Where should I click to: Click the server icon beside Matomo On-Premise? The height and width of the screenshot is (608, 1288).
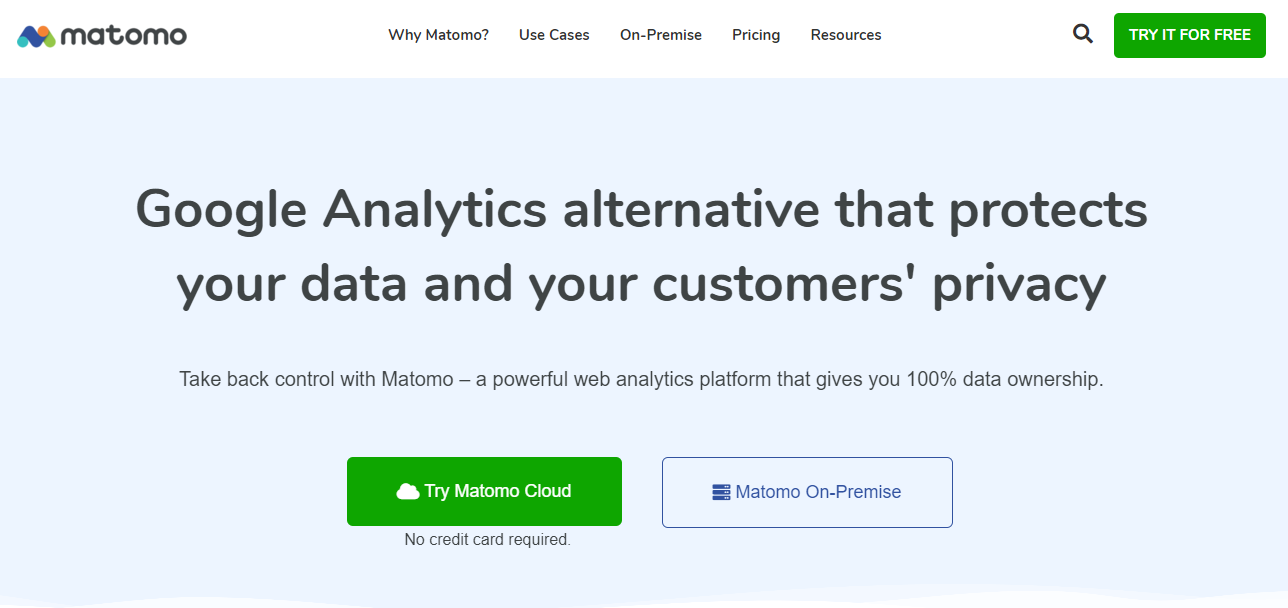point(721,492)
